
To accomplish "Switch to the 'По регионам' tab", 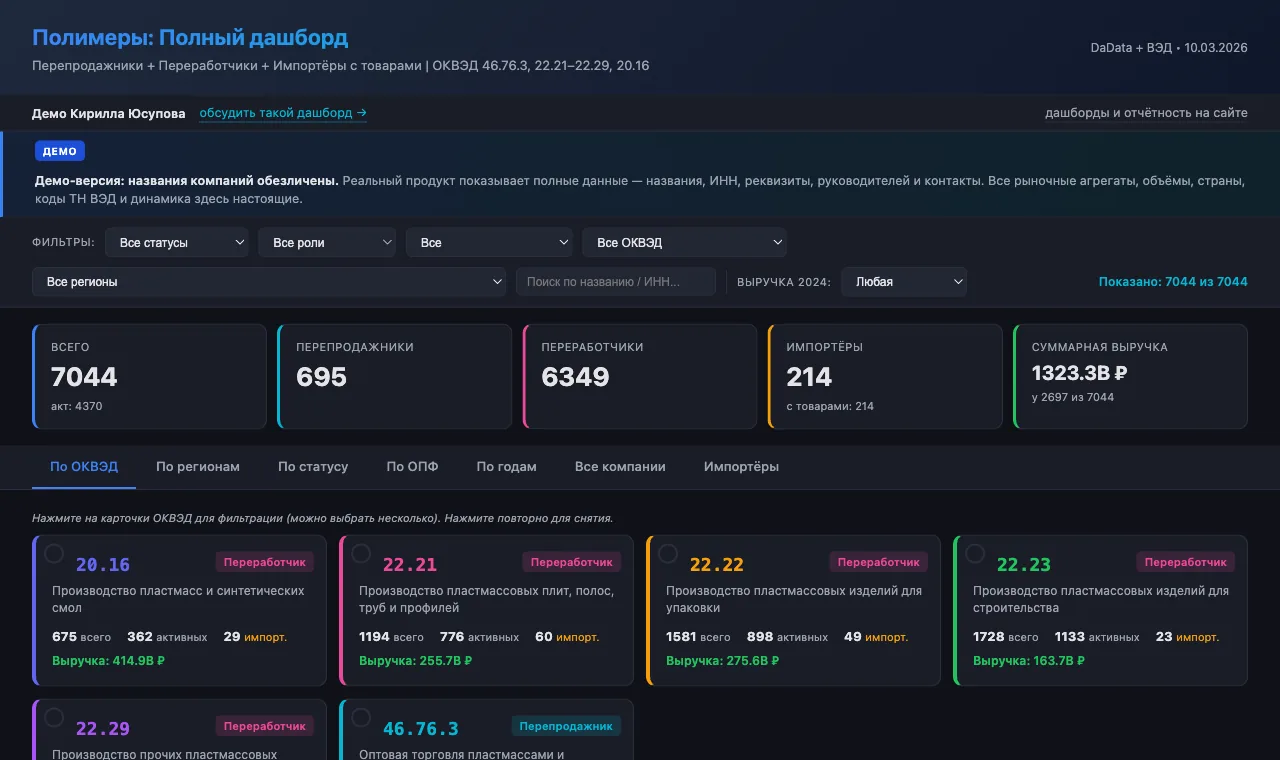I will coord(198,467).
